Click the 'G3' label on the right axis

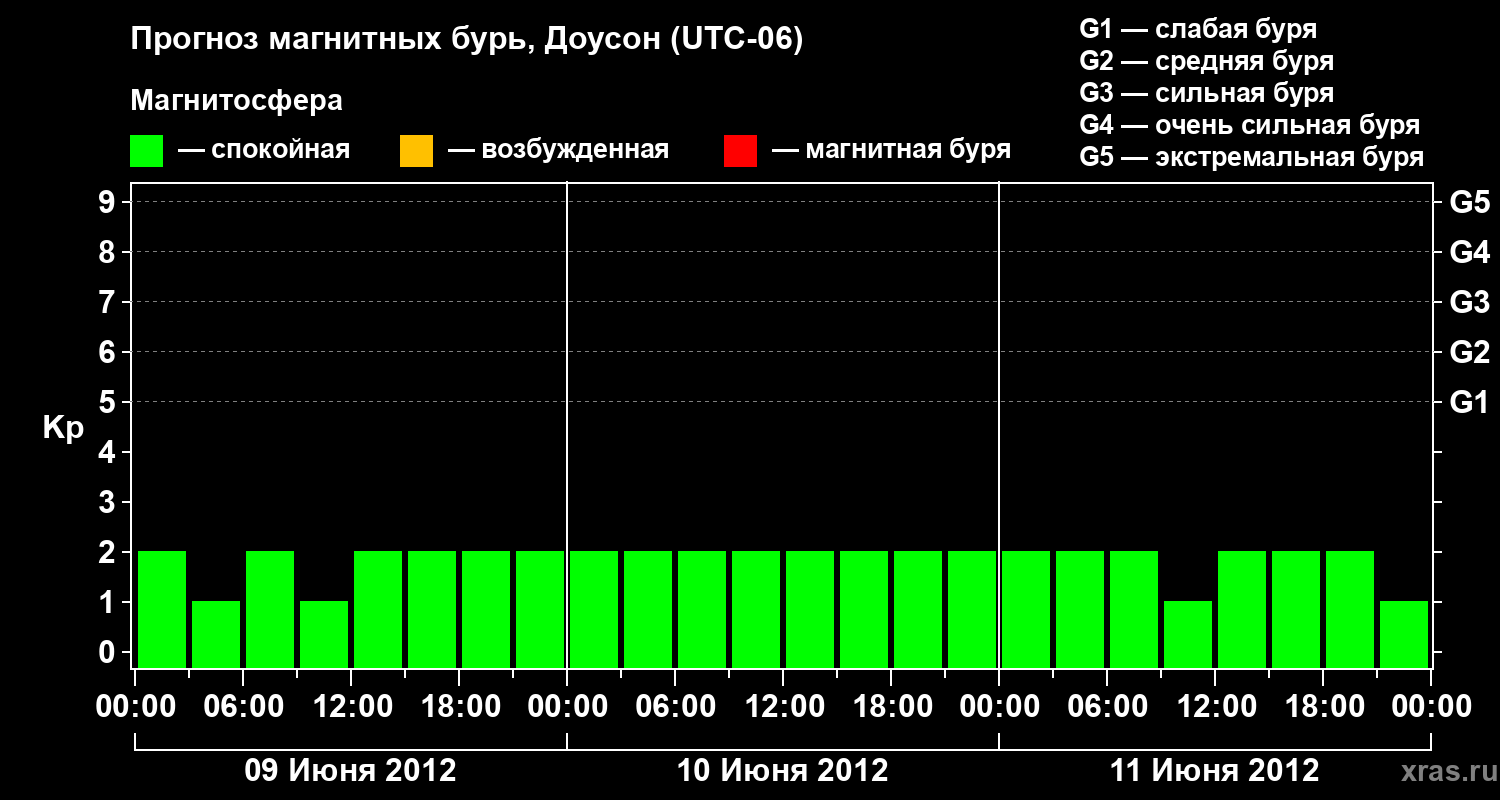(x=1469, y=303)
